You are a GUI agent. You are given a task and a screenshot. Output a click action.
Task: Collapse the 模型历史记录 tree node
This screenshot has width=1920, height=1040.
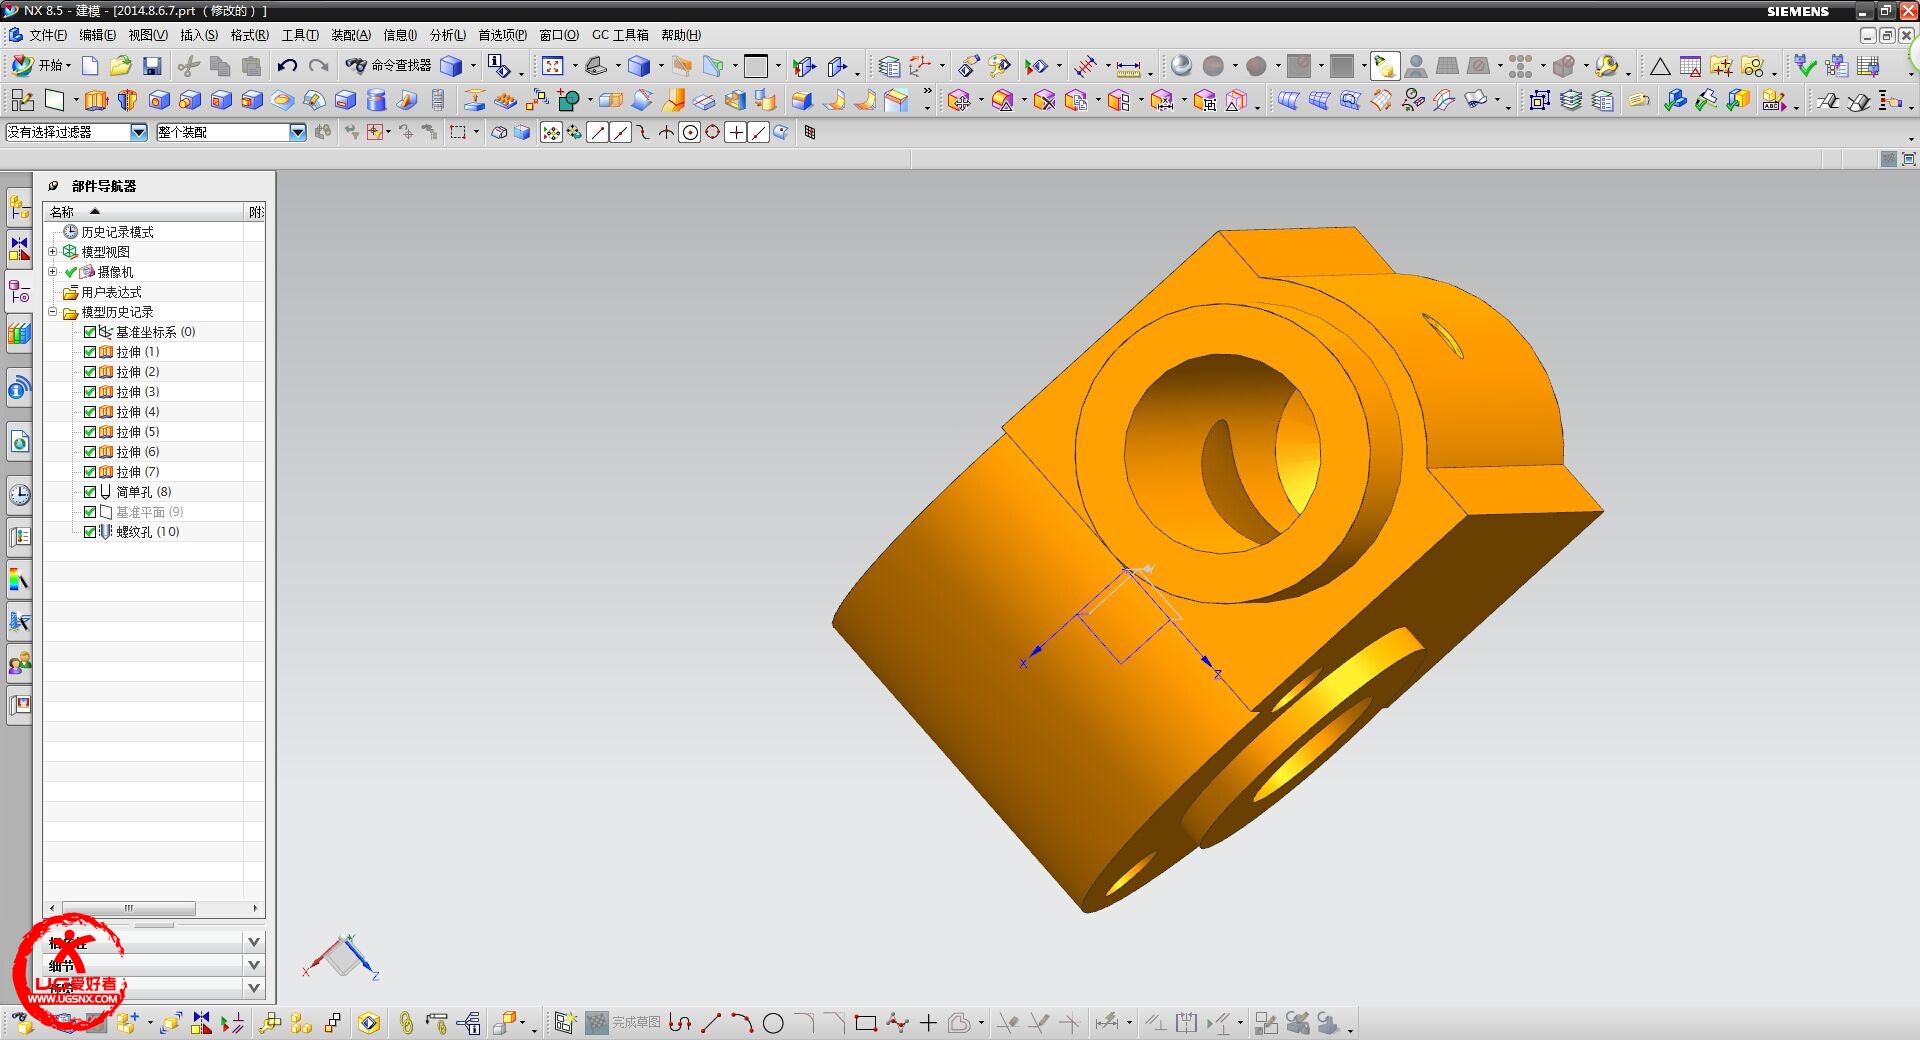tap(53, 312)
